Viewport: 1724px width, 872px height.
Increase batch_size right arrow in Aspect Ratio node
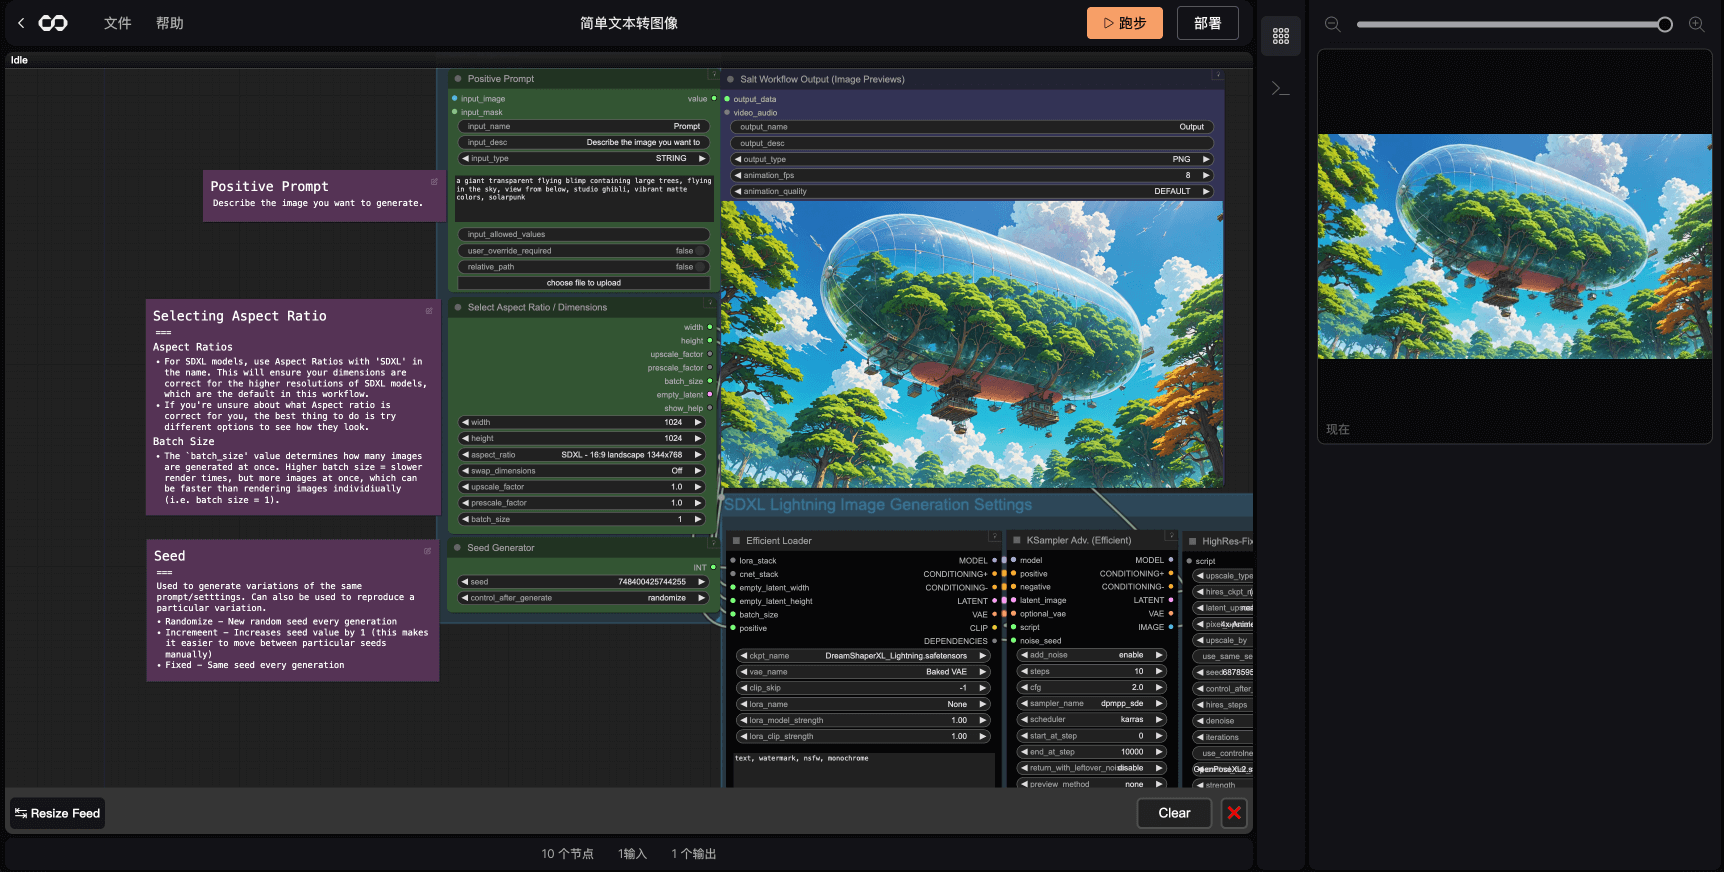coord(698,519)
